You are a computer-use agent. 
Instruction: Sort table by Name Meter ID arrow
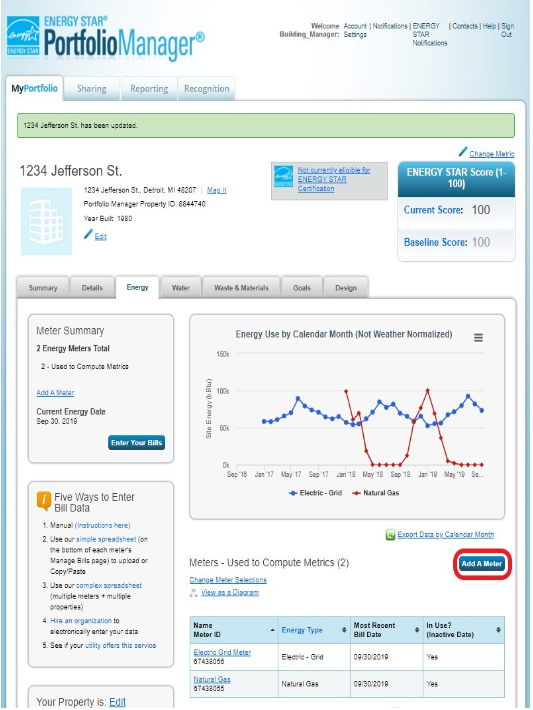[272, 630]
